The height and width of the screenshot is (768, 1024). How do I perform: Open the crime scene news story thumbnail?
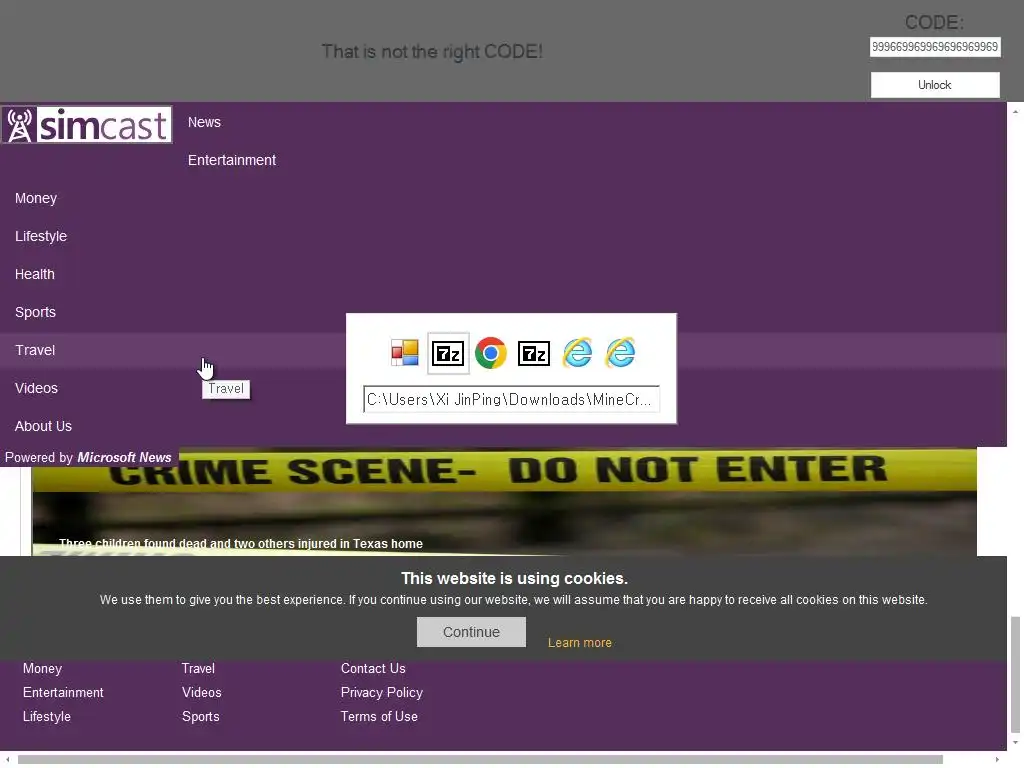[x=504, y=502]
